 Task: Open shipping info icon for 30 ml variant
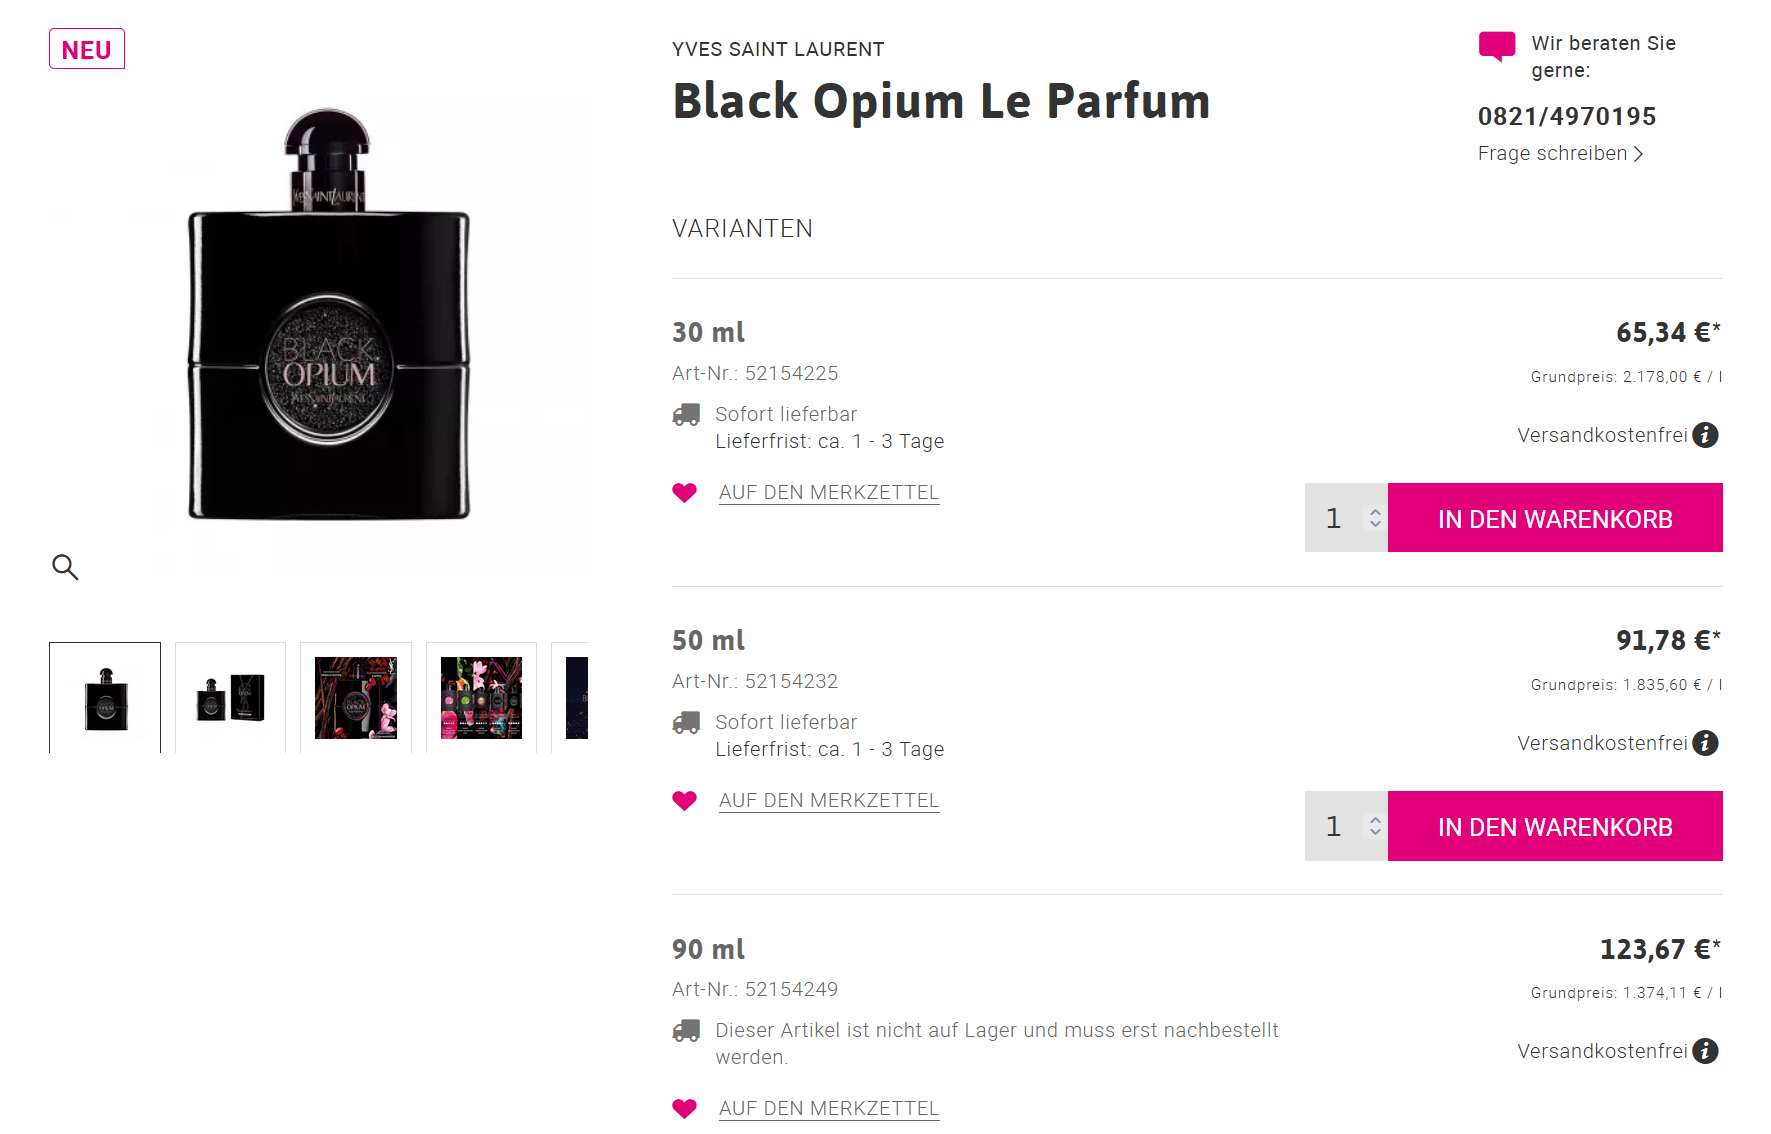pos(1705,435)
